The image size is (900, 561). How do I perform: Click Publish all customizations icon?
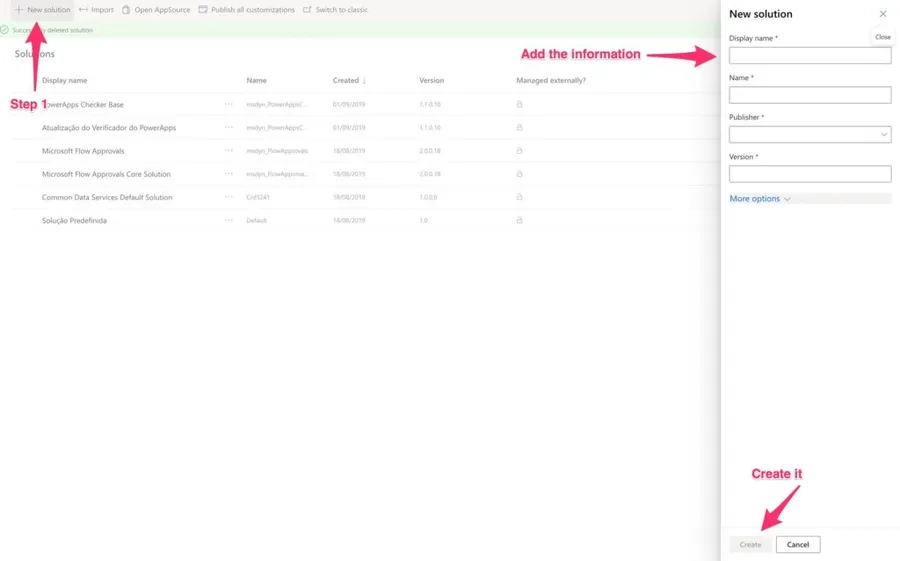pyautogui.click(x=203, y=10)
